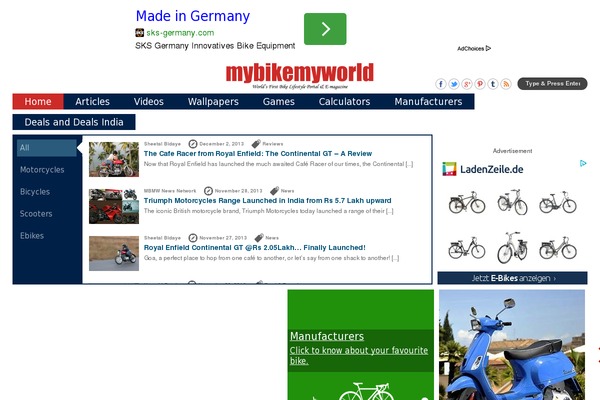This screenshot has width=600, height=400.
Task: Open the Pinterest social icon
Action: 480,84
